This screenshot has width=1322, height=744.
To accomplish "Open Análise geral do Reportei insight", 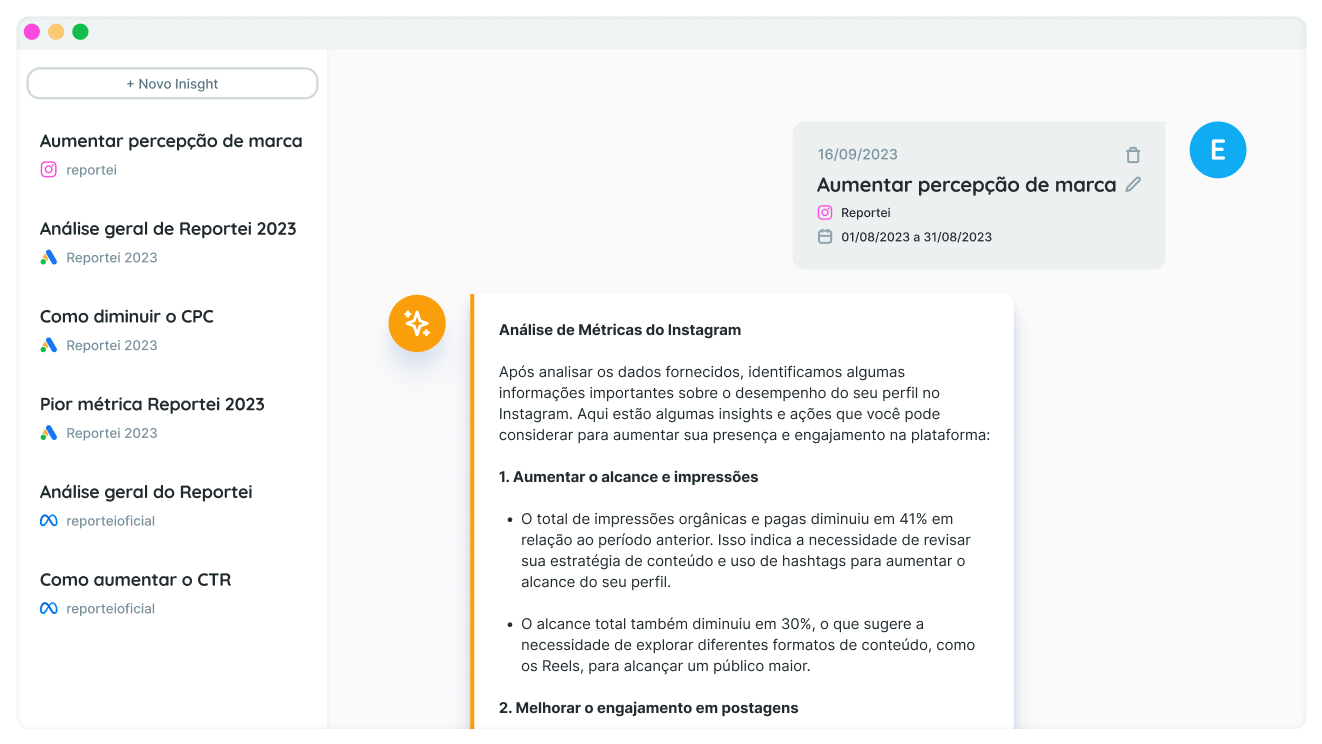I will pos(146,492).
